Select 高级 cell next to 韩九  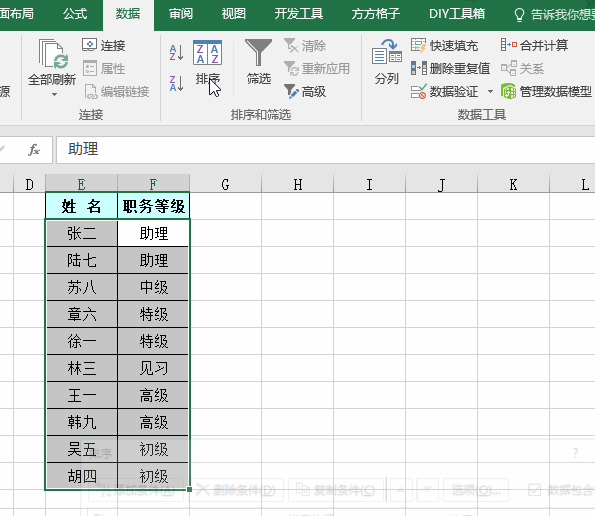click(x=153, y=422)
